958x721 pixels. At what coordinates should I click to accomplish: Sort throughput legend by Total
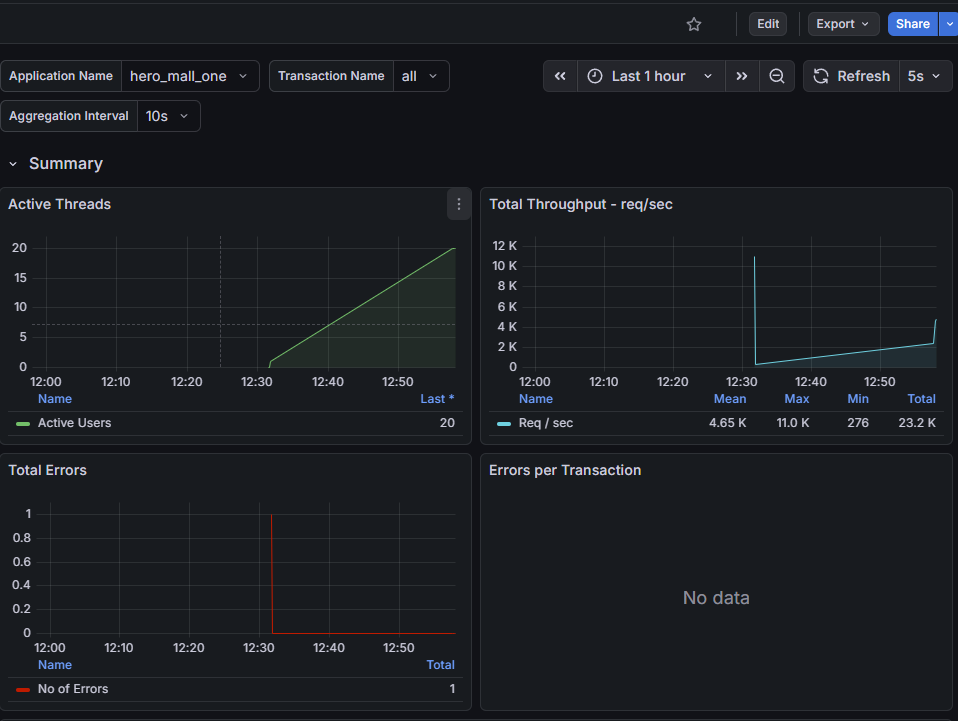click(921, 398)
